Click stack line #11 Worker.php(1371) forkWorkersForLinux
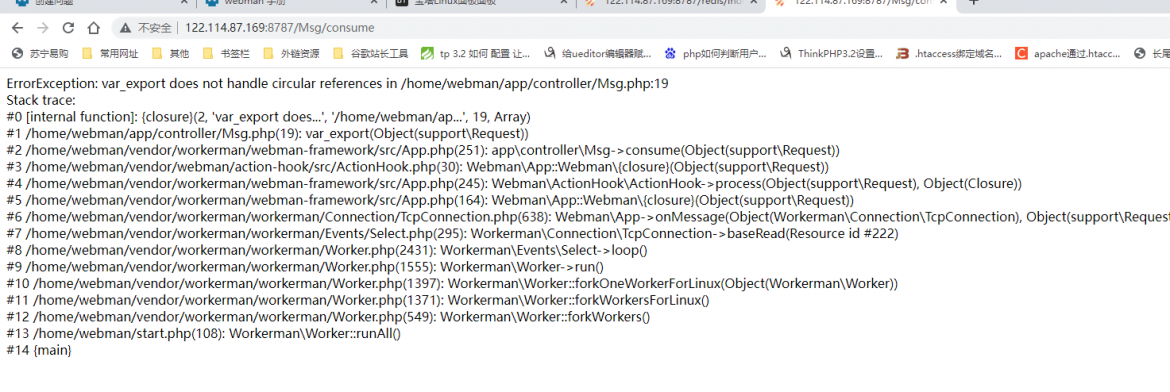The height and width of the screenshot is (392, 1170). (357, 300)
